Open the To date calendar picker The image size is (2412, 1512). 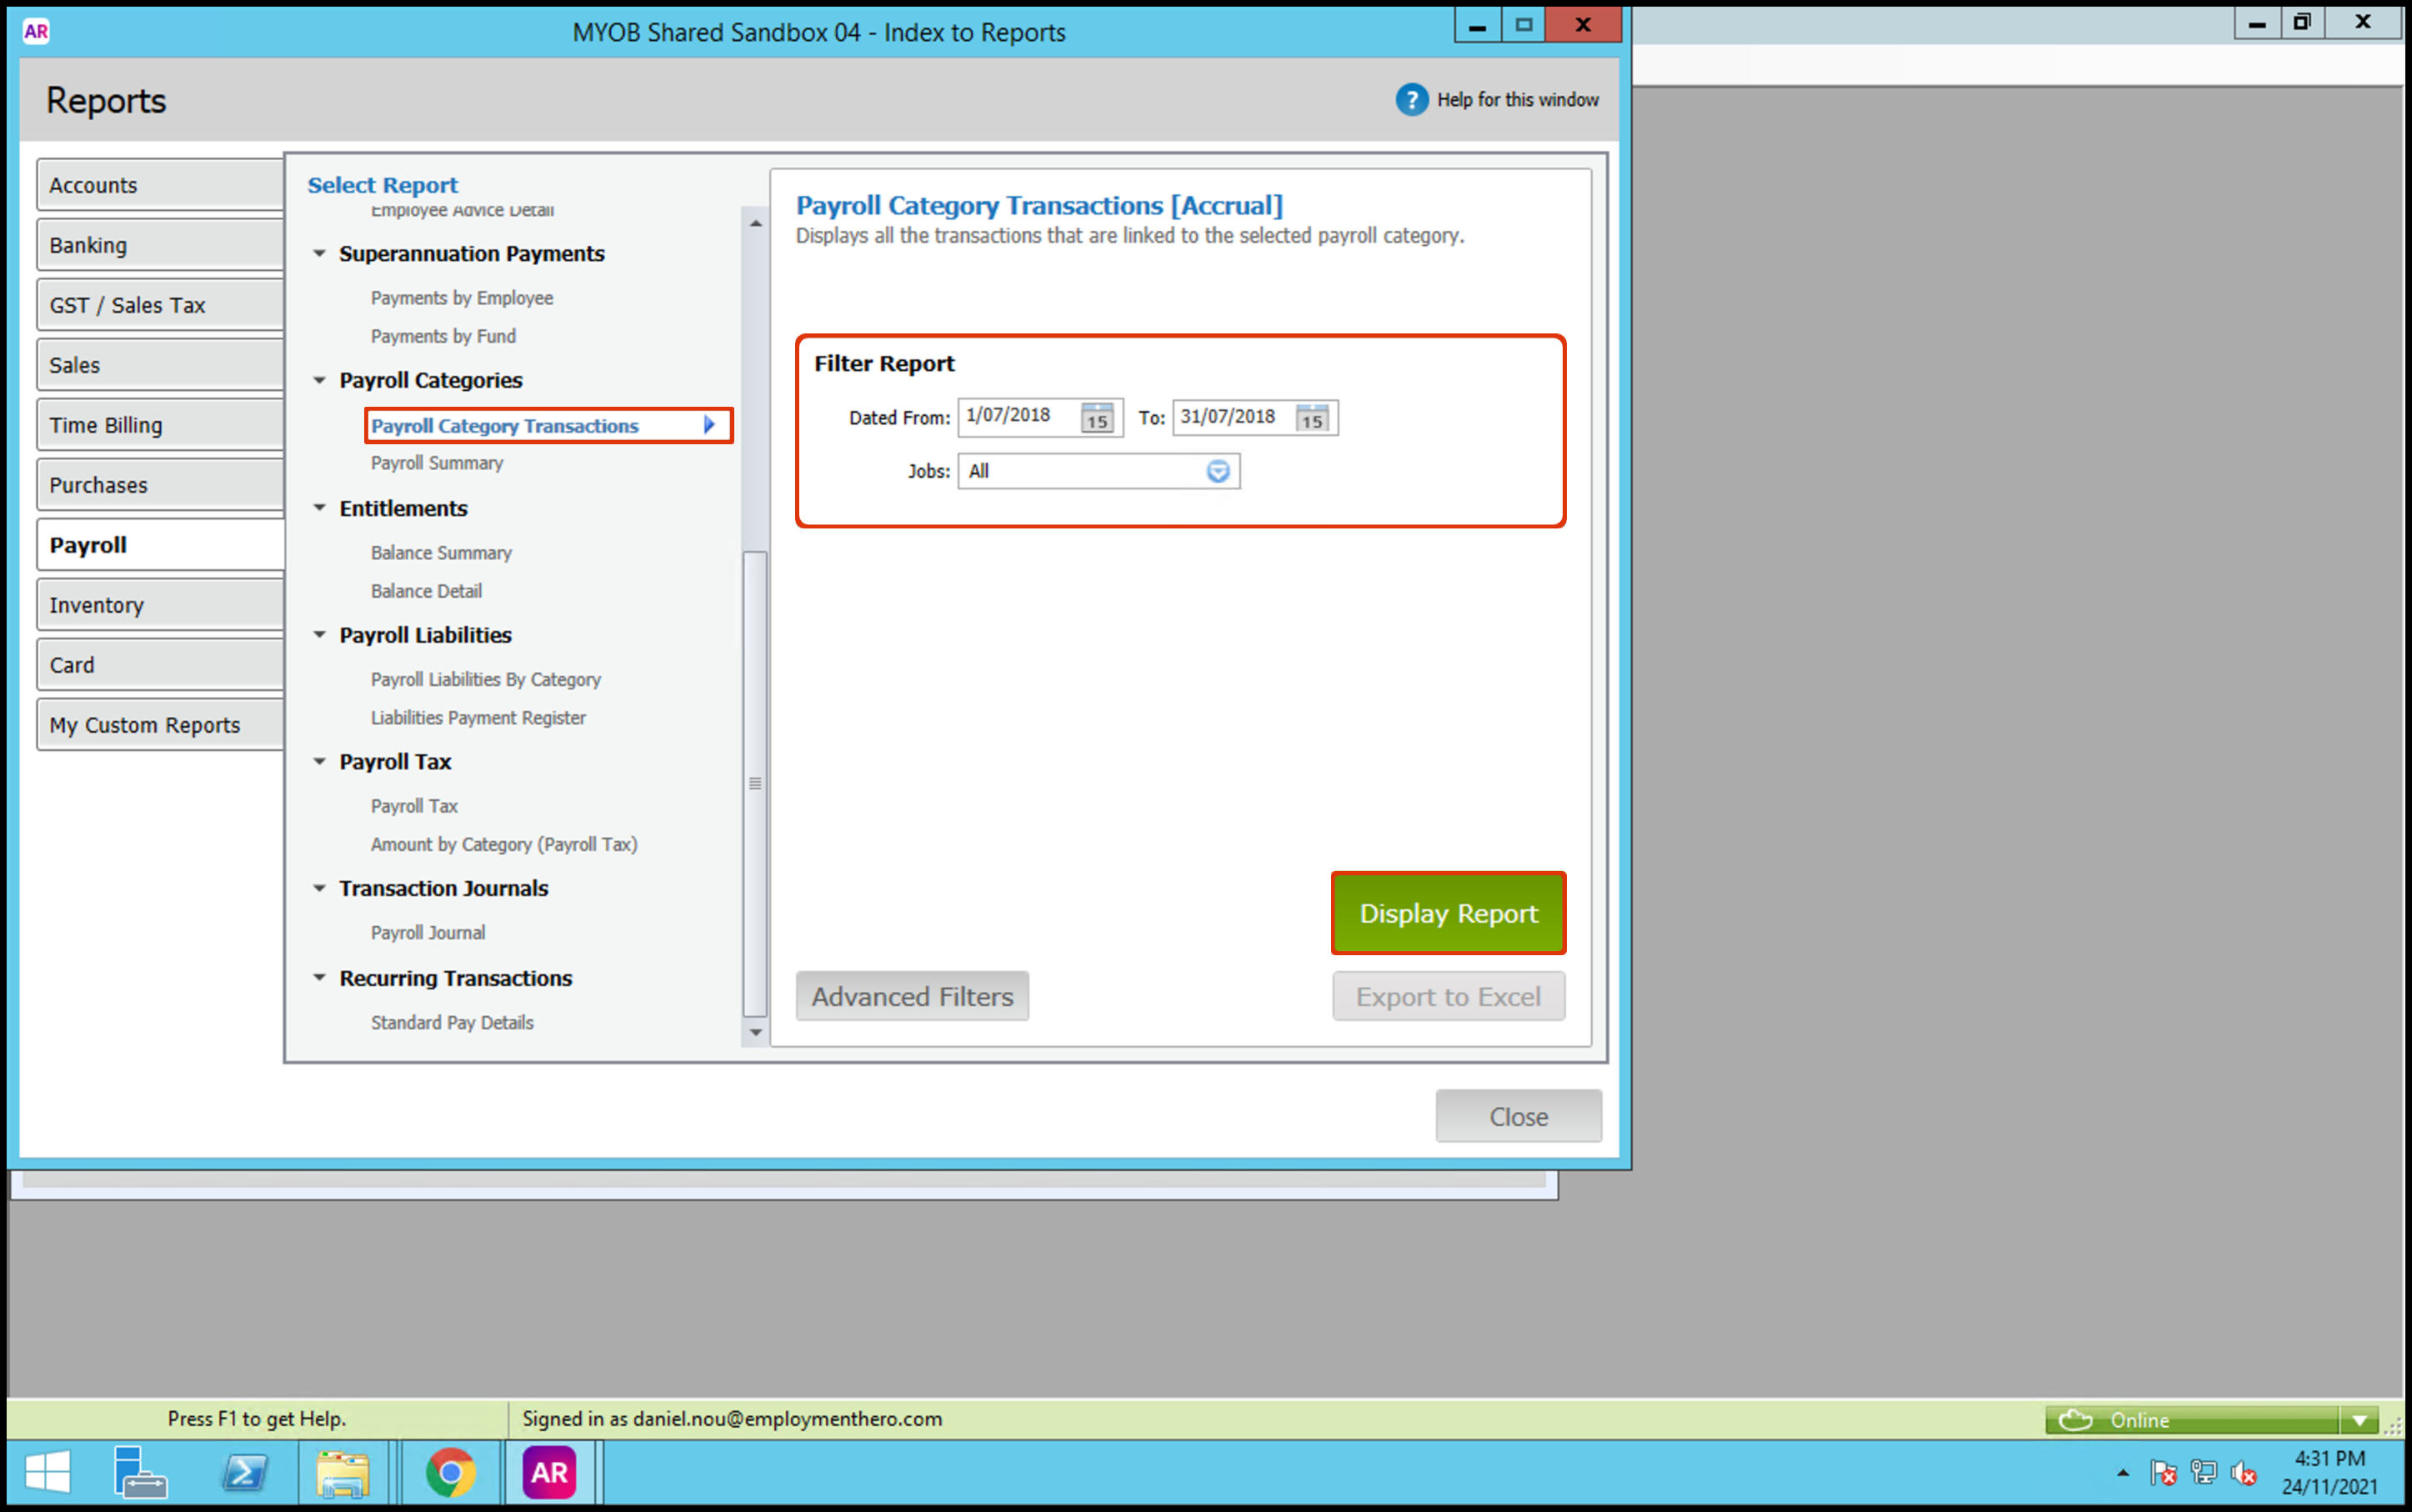point(1311,418)
